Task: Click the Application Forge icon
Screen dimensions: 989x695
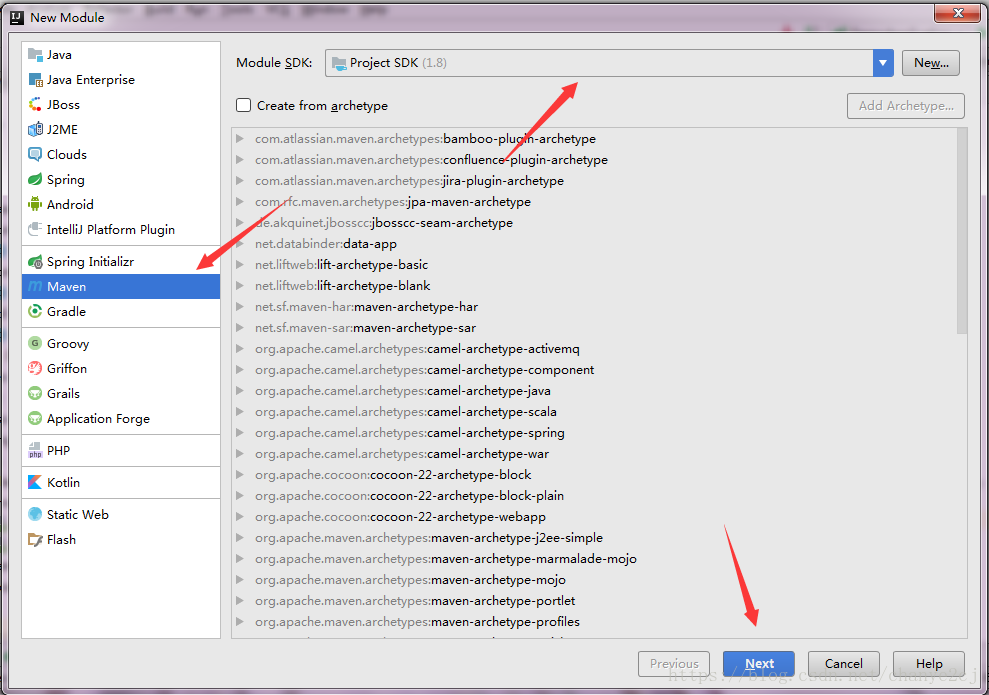Action: click(35, 419)
